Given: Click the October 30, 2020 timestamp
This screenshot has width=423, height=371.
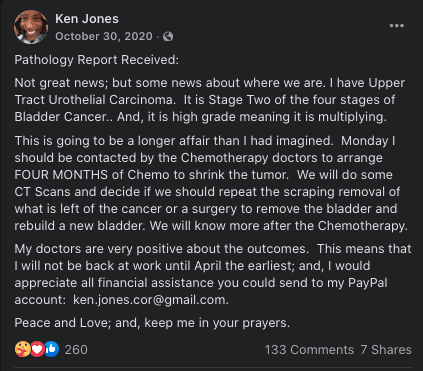Looking at the screenshot, I should 104,36.
